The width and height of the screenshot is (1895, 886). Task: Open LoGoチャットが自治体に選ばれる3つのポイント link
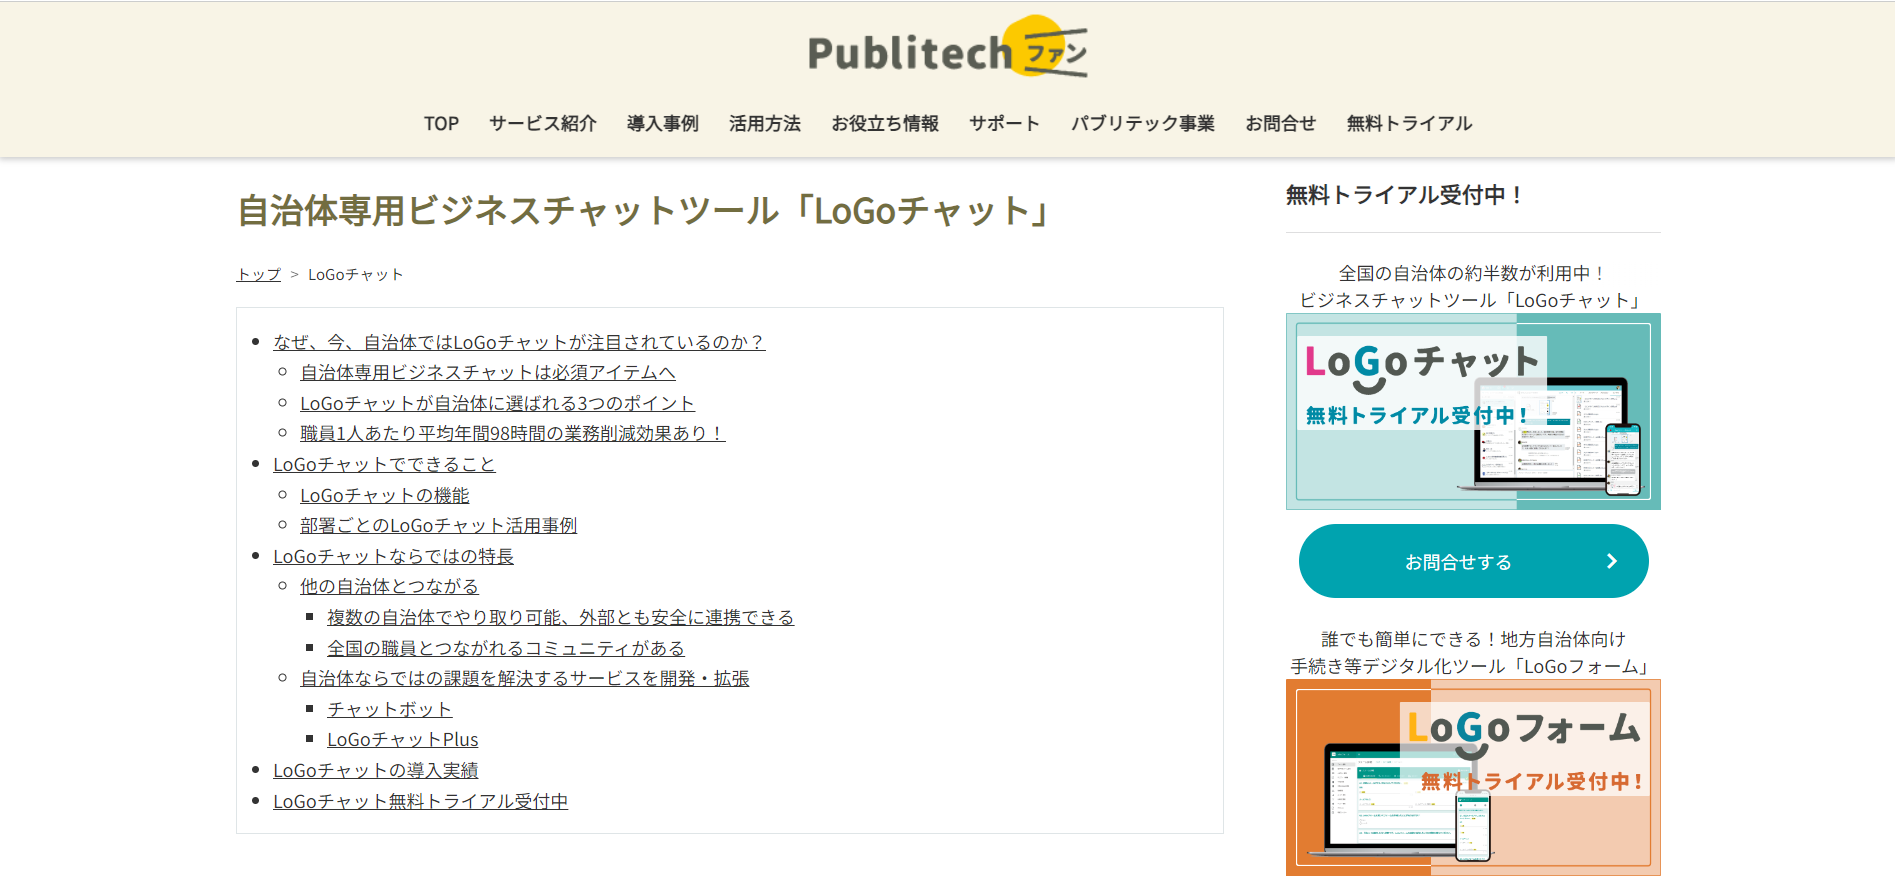click(497, 403)
